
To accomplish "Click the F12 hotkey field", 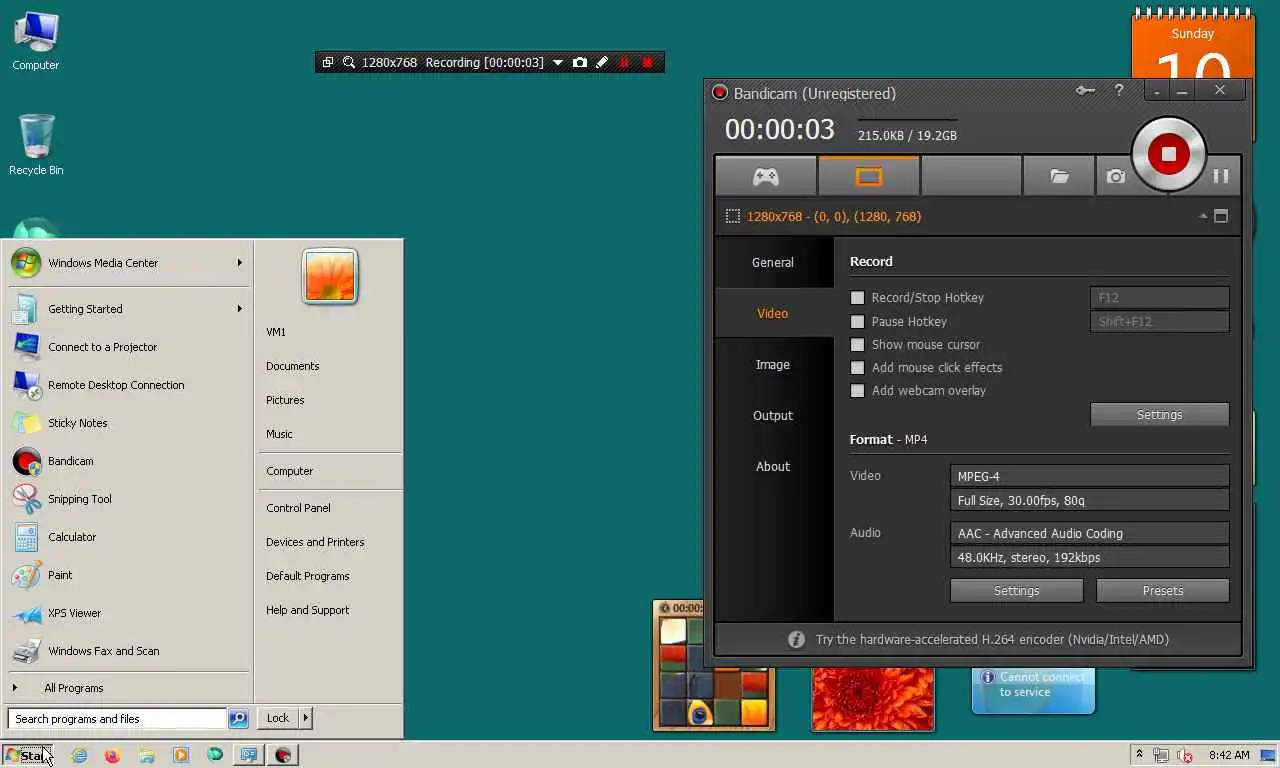I will 1159,297.
